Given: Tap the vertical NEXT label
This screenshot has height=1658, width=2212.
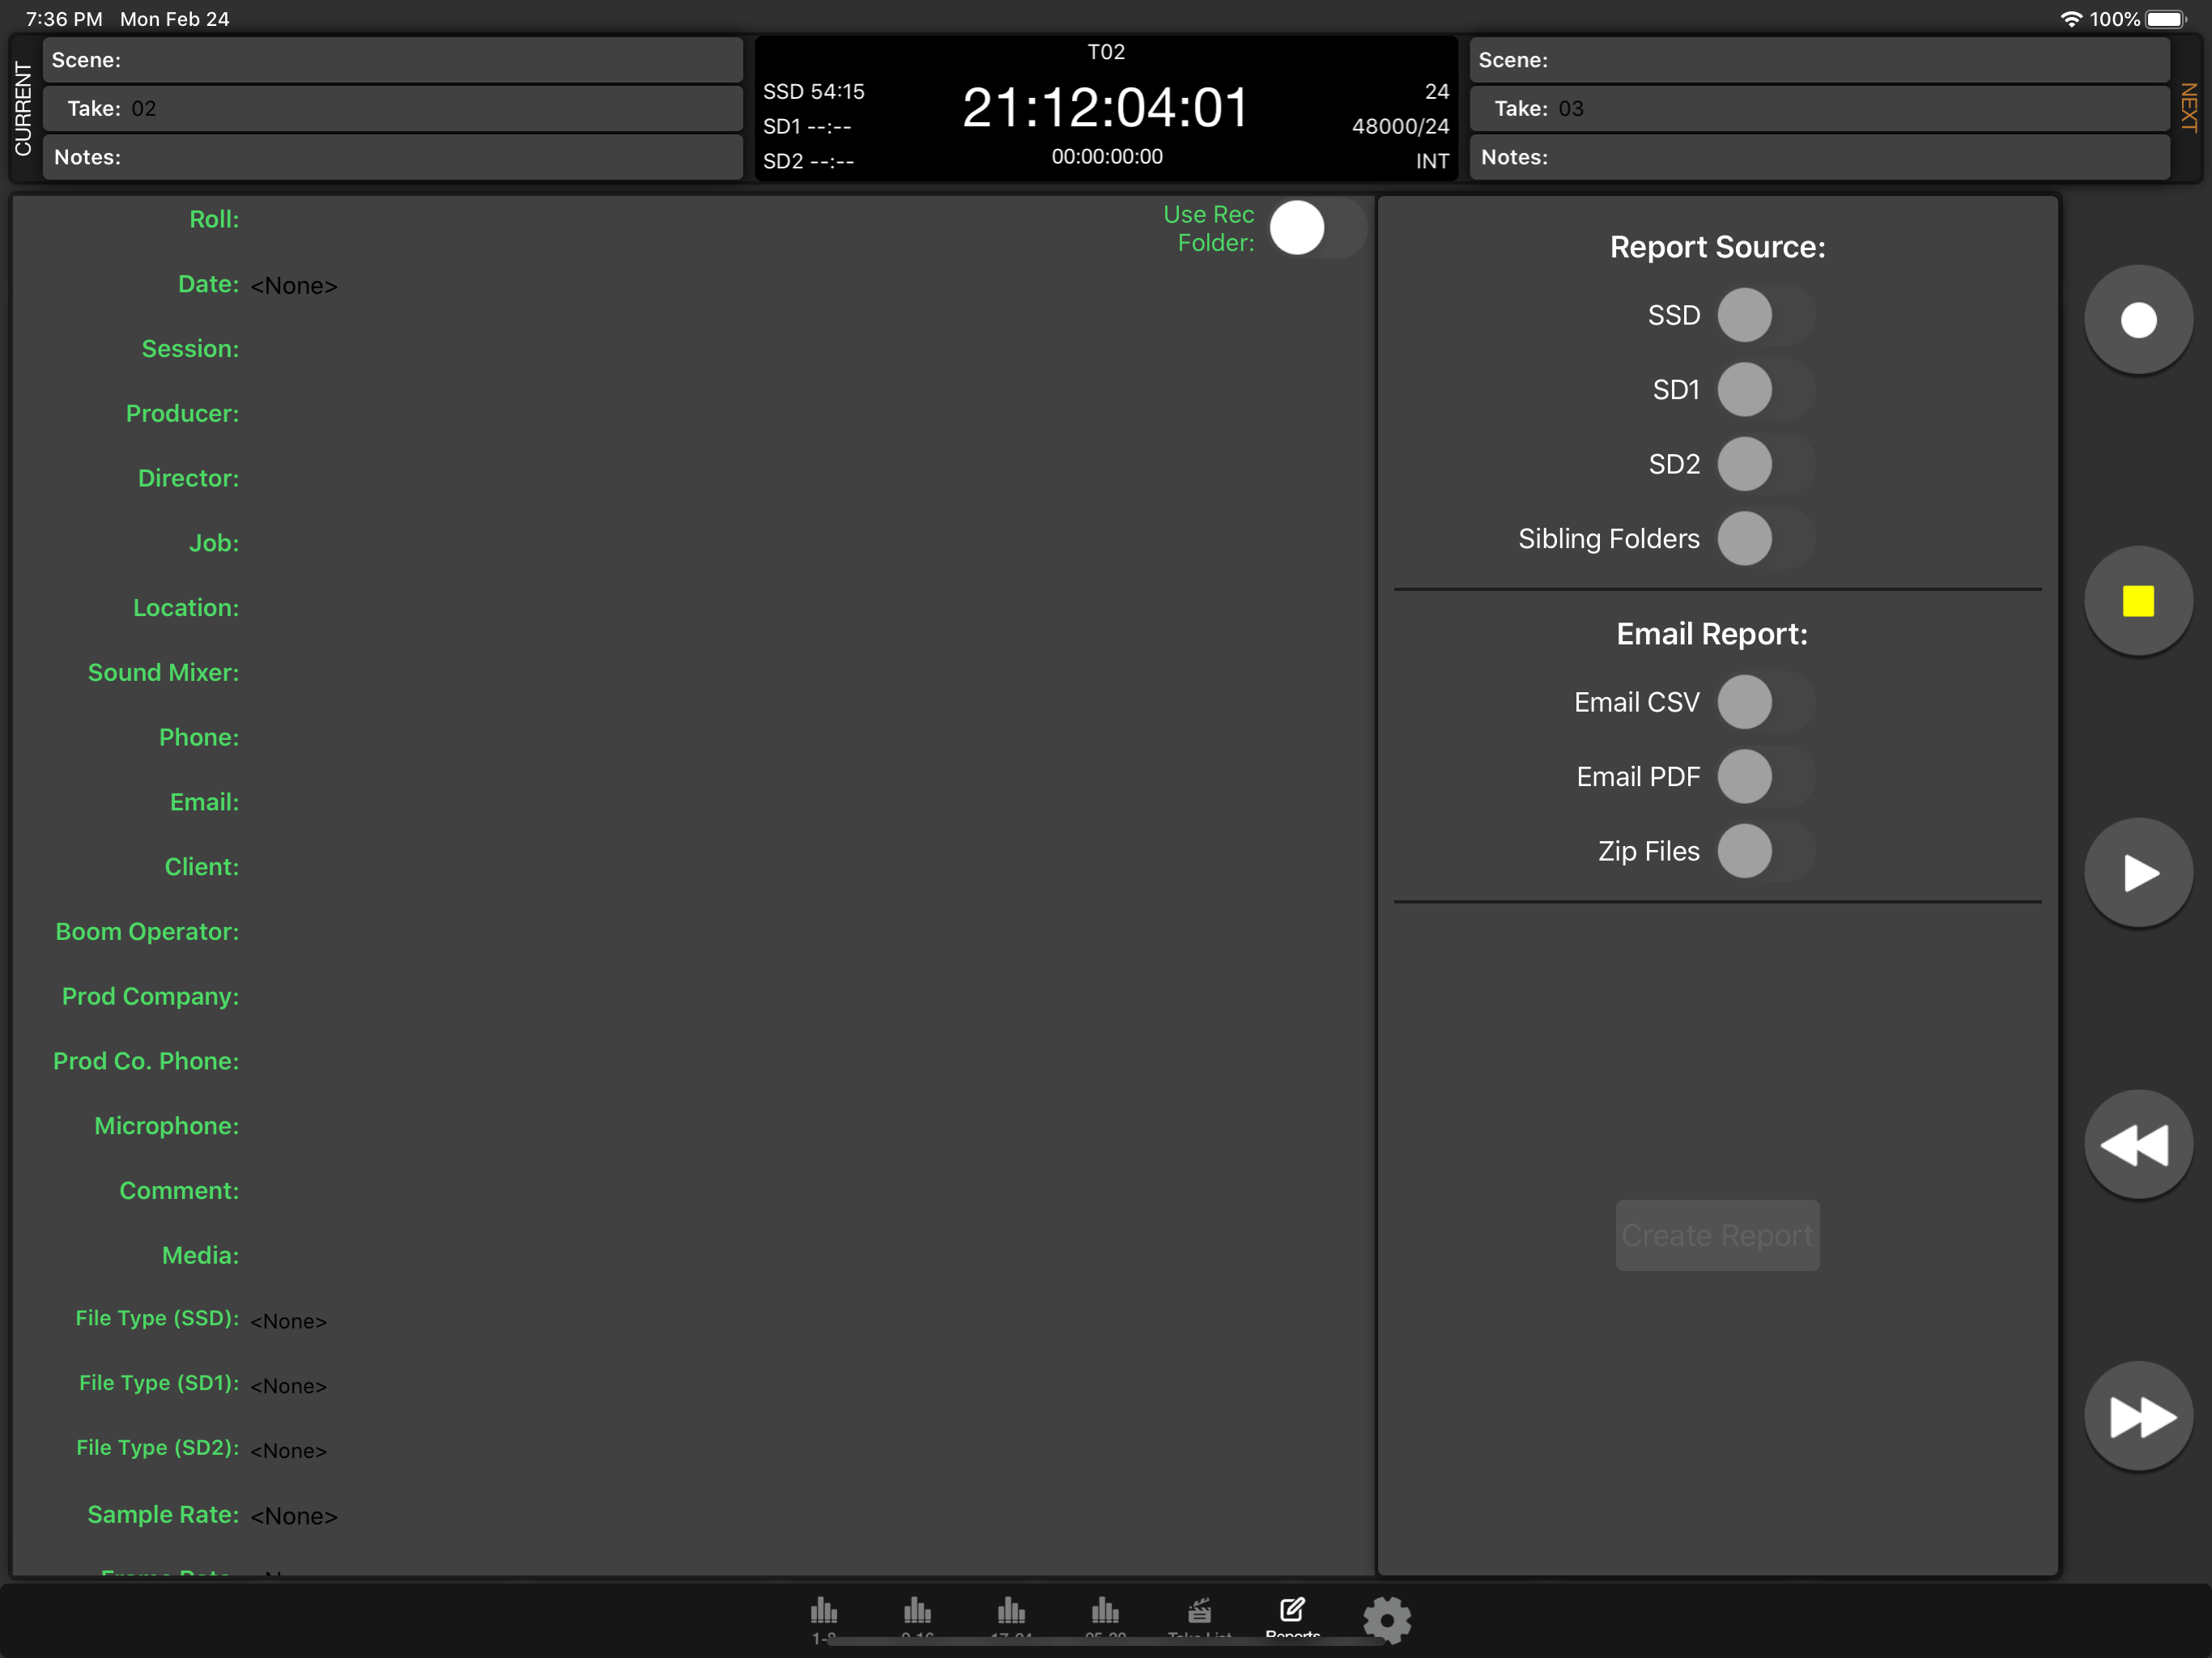Looking at the screenshot, I should (2188, 107).
